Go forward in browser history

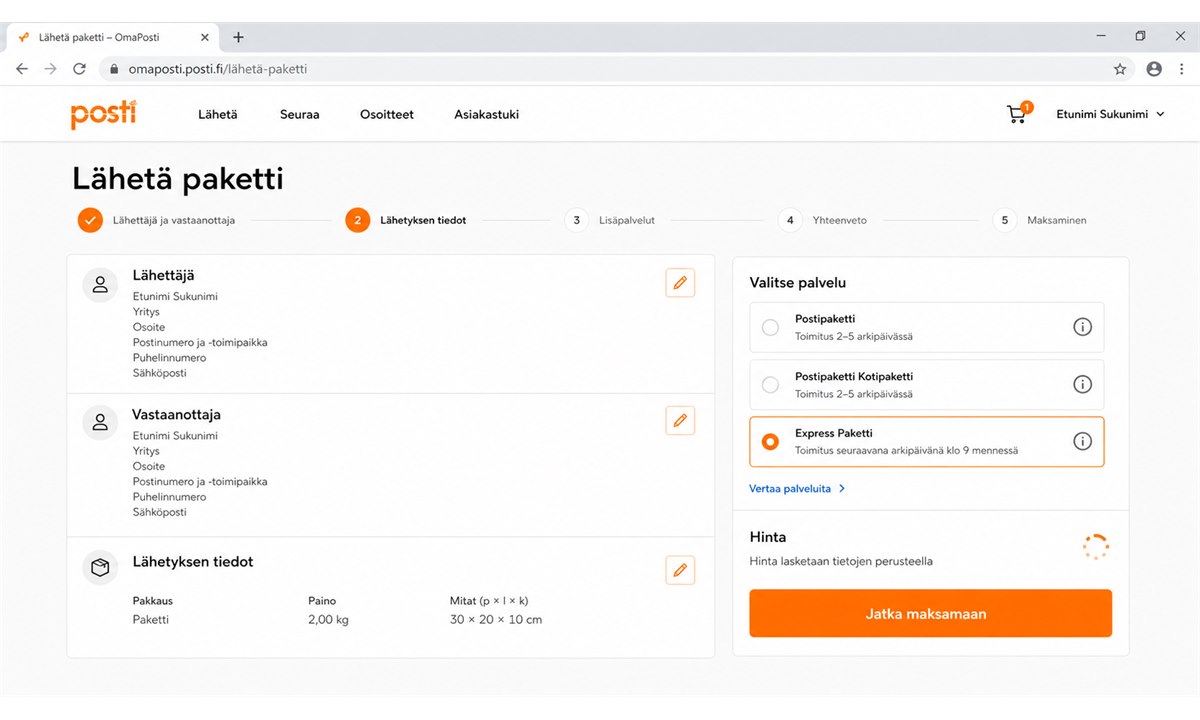51,69
